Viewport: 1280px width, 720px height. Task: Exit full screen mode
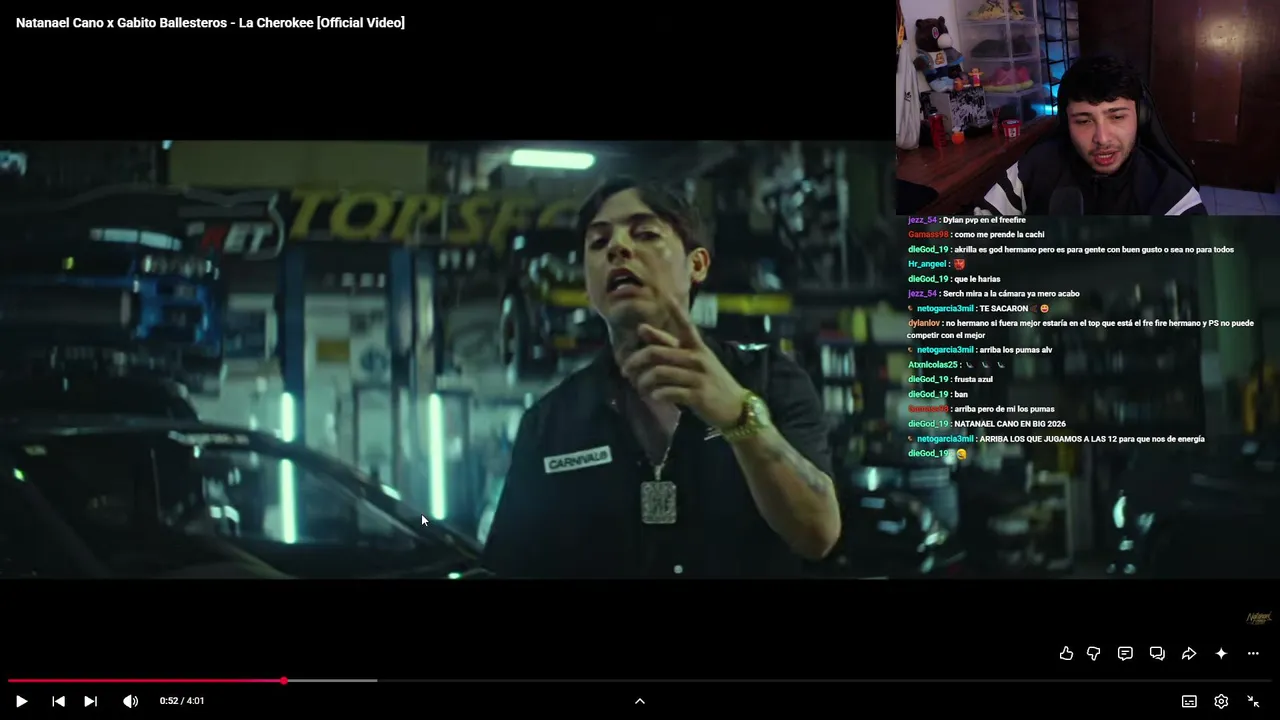(x=1253, y=701)
